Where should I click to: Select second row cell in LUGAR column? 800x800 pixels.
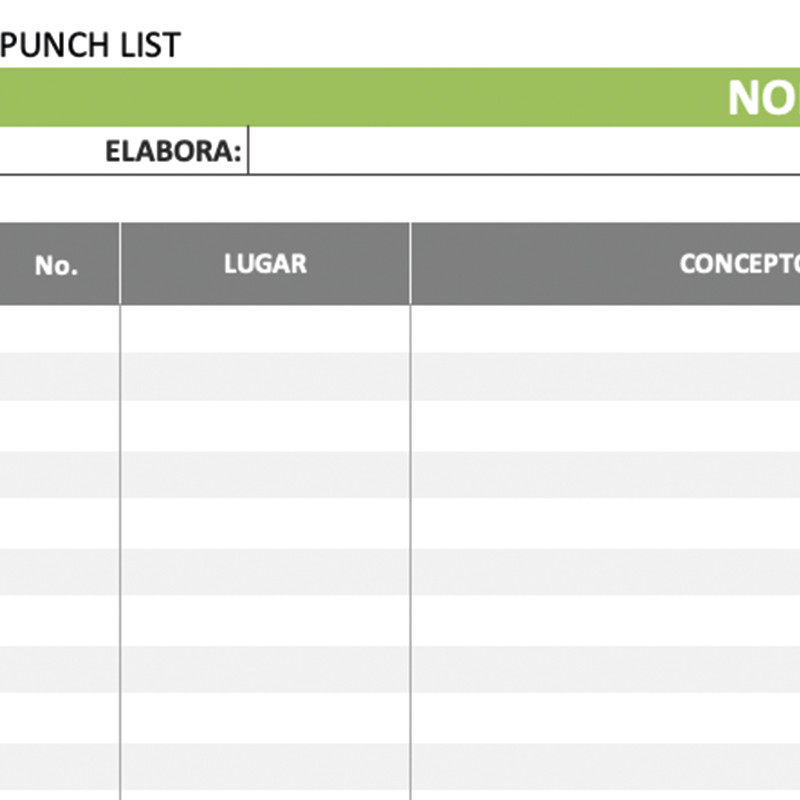265,377
